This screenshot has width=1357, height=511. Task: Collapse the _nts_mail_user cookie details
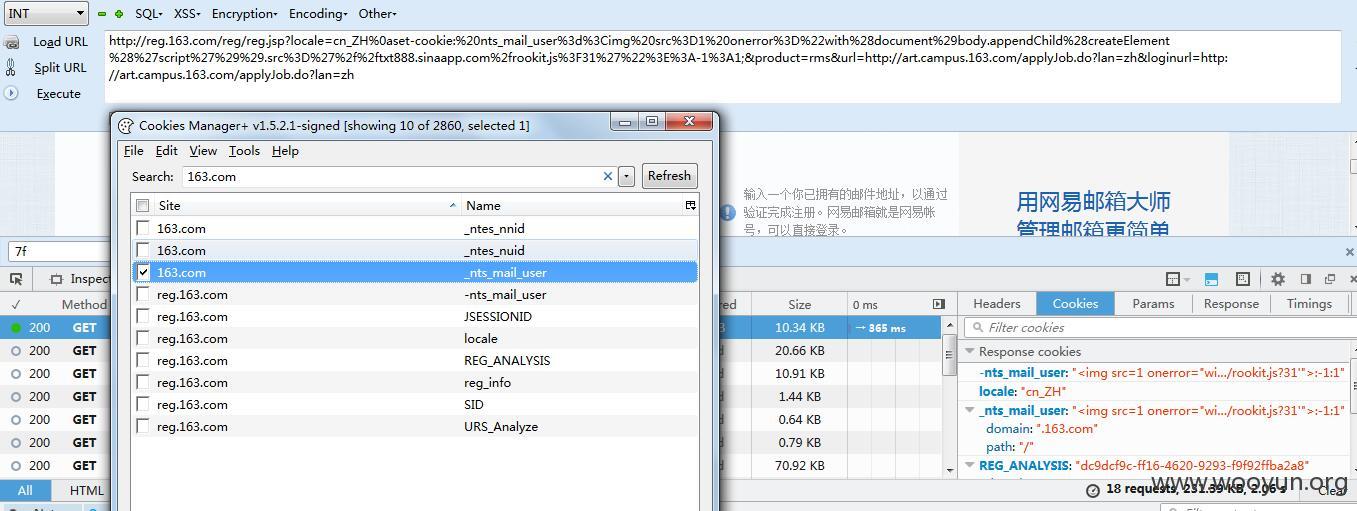click(x=969, y=410)
